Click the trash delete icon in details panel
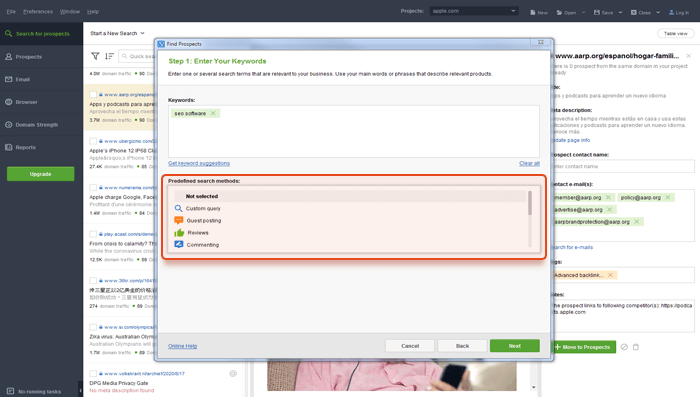Screen dimensions: 700x397 pyautogui.click(x=636, y=347)
